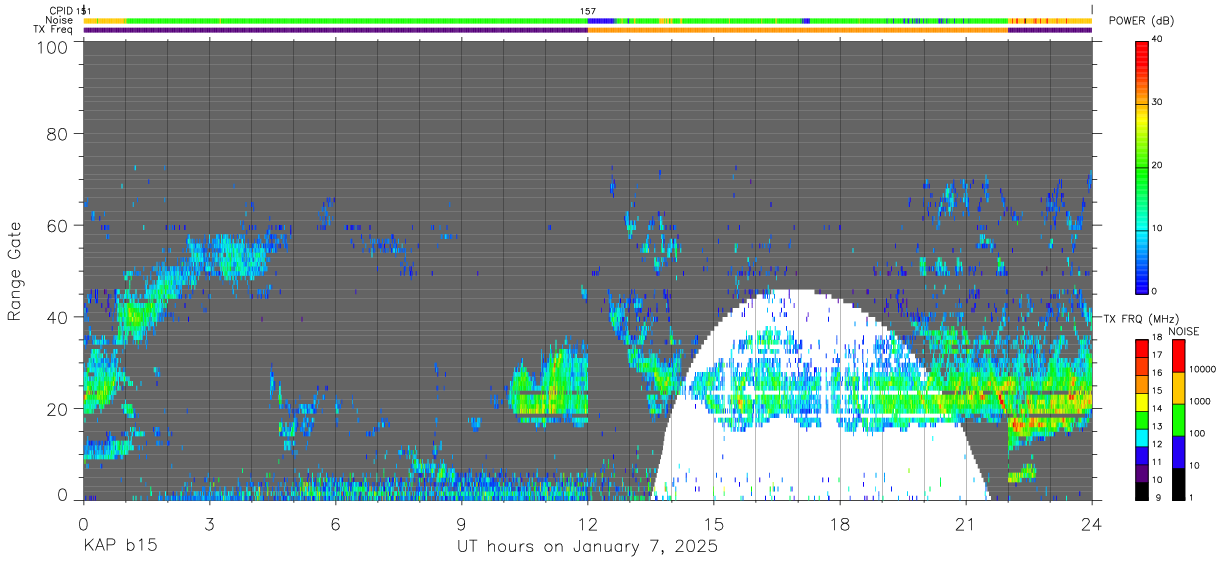Click the '100' tick on the Range Gate axis
This screenshot has height=567, width=1228.
coord(51,46)
